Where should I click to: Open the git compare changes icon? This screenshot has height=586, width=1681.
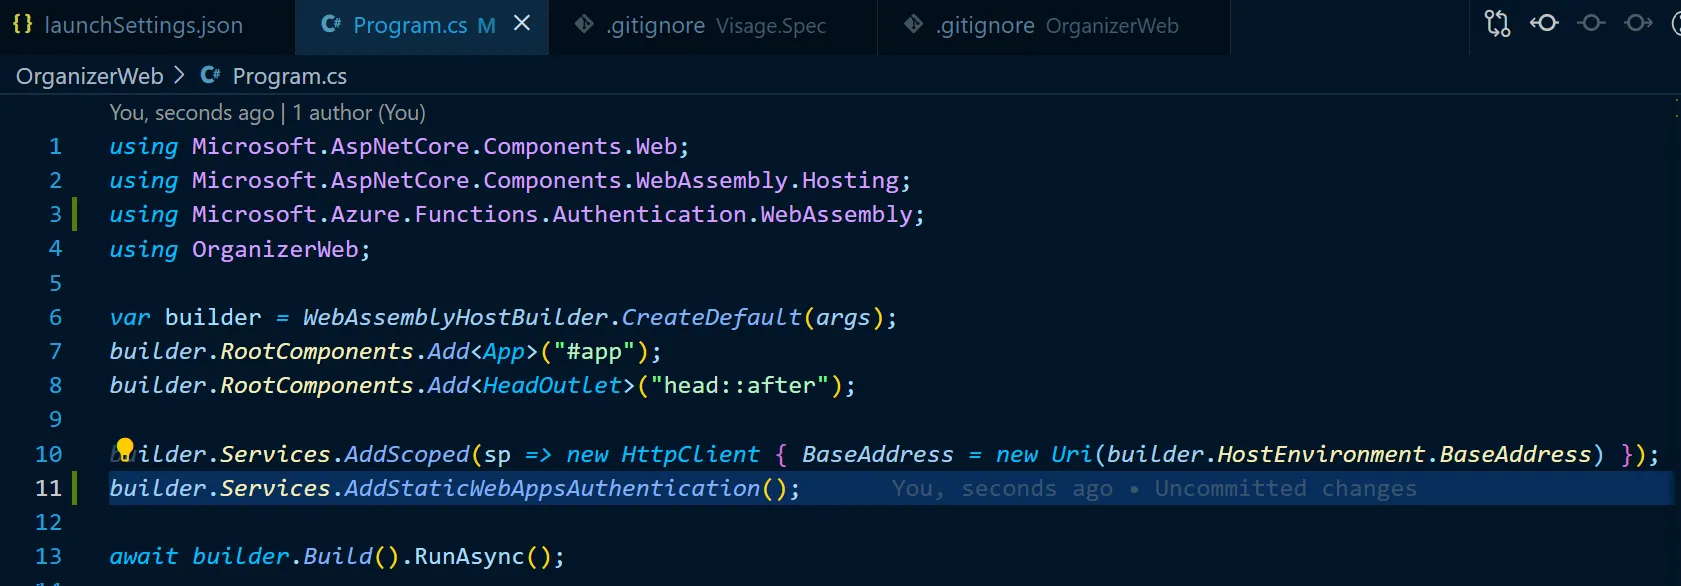coord(1497,23)
